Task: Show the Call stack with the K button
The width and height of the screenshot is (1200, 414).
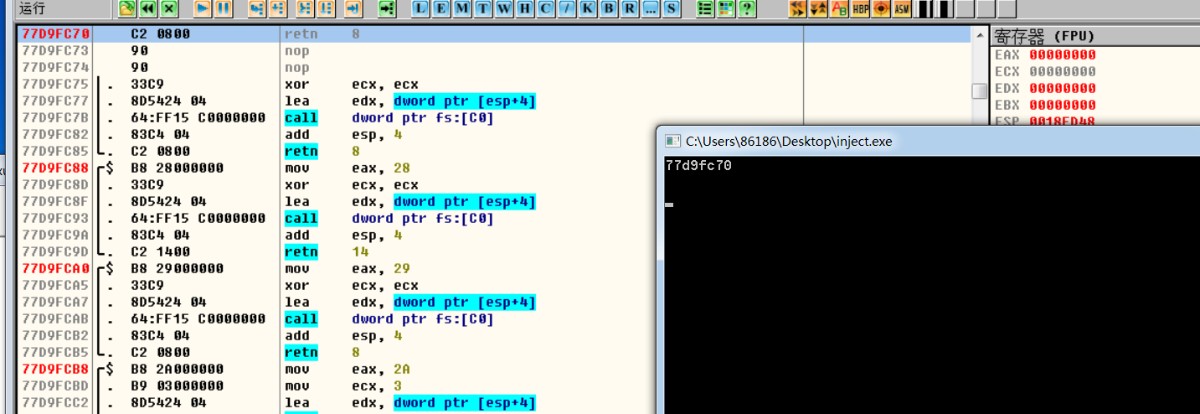Action: [588, 8]
